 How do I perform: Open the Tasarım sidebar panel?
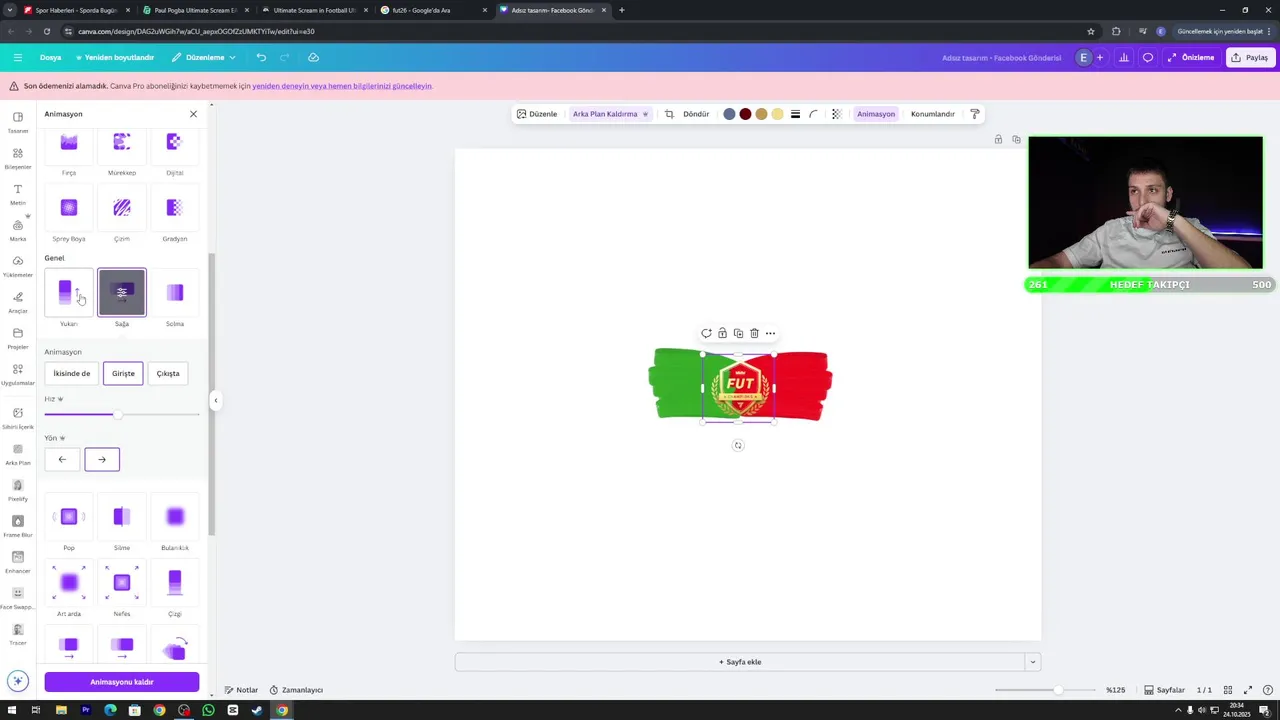tap(18, 122)
